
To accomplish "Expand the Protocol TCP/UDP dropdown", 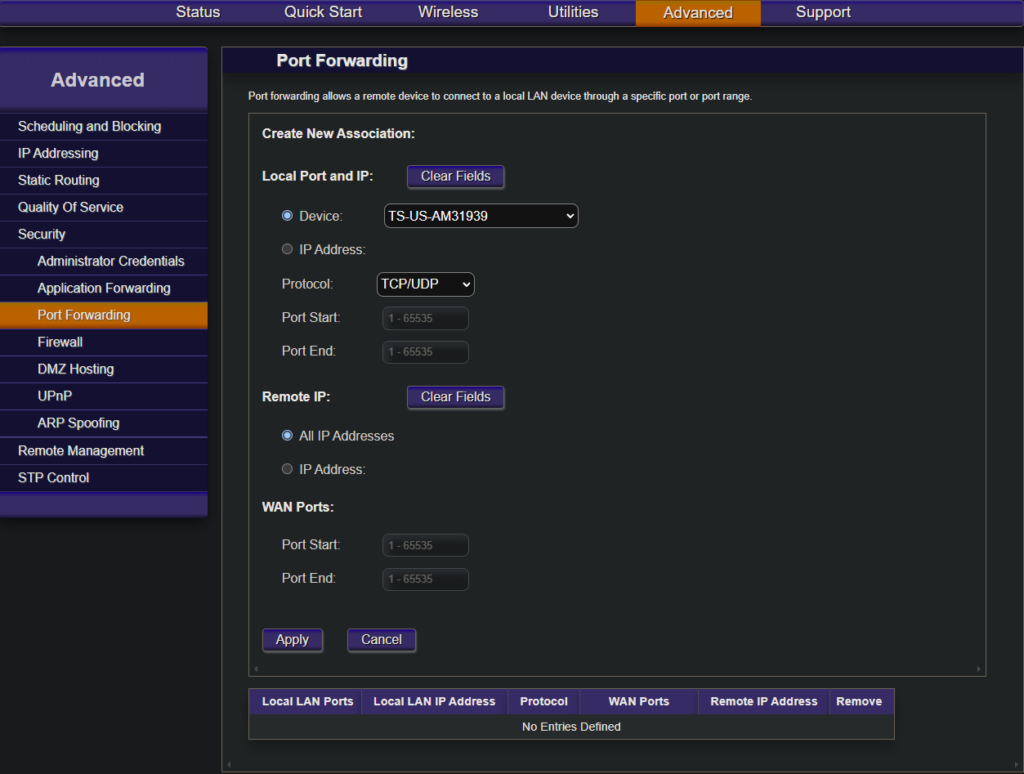I will click(425, 284).
